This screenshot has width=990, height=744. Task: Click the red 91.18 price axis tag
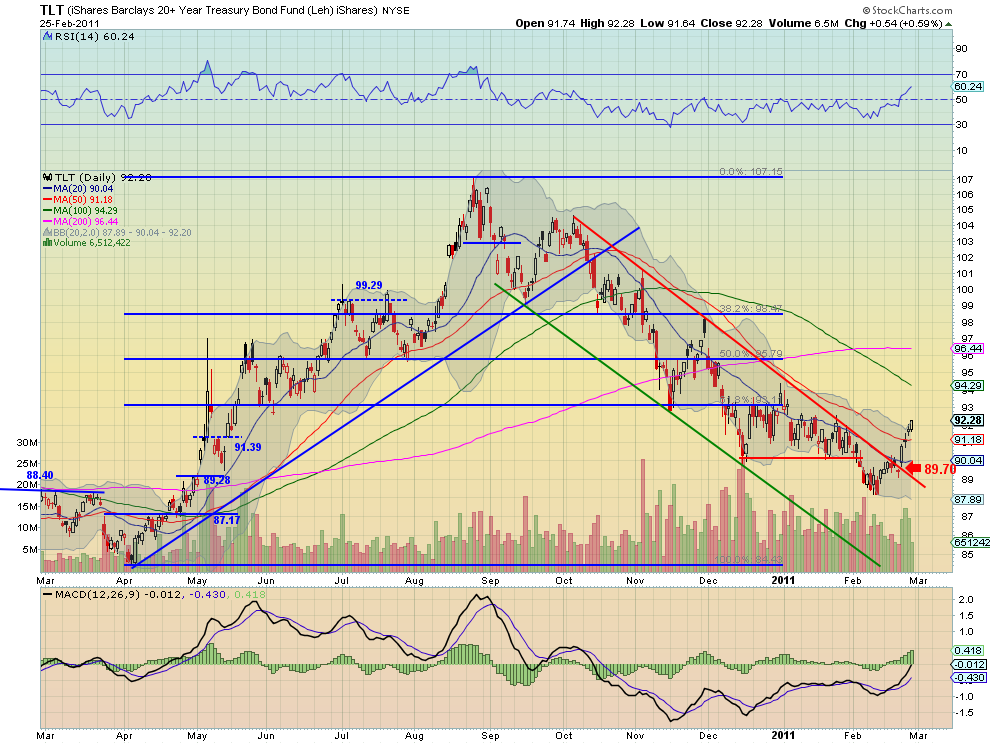(967, 440)
